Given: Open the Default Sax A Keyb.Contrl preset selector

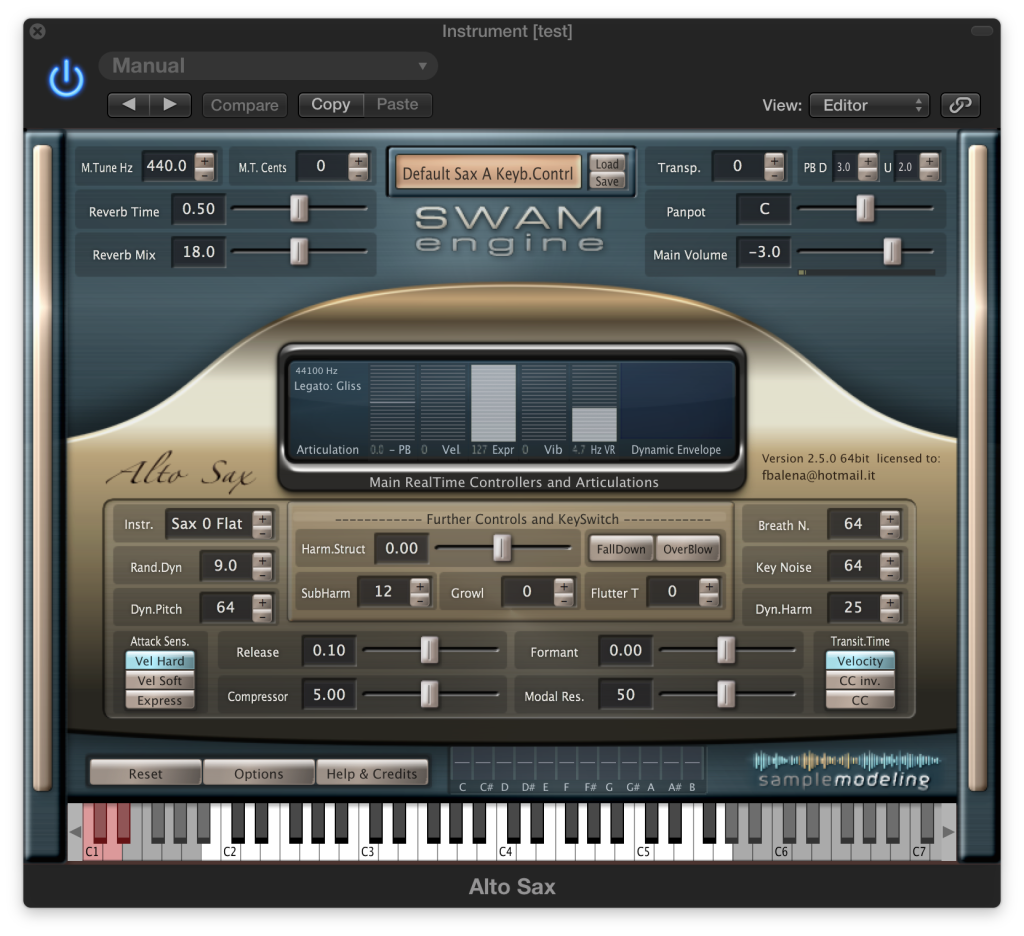Looking at the screenshot, I should [487, 172].
